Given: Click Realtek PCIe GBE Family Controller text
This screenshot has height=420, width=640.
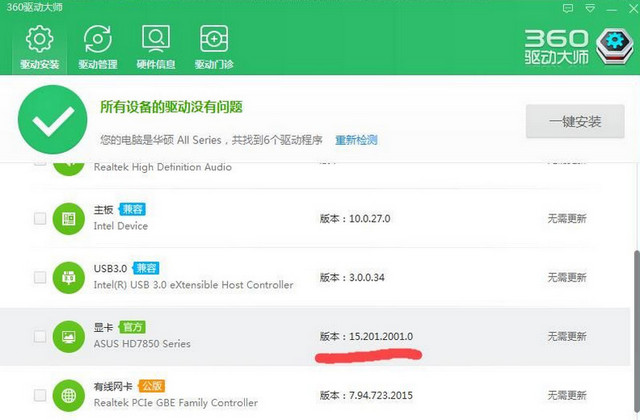Looking at the screenshot, I should point(176,403).
